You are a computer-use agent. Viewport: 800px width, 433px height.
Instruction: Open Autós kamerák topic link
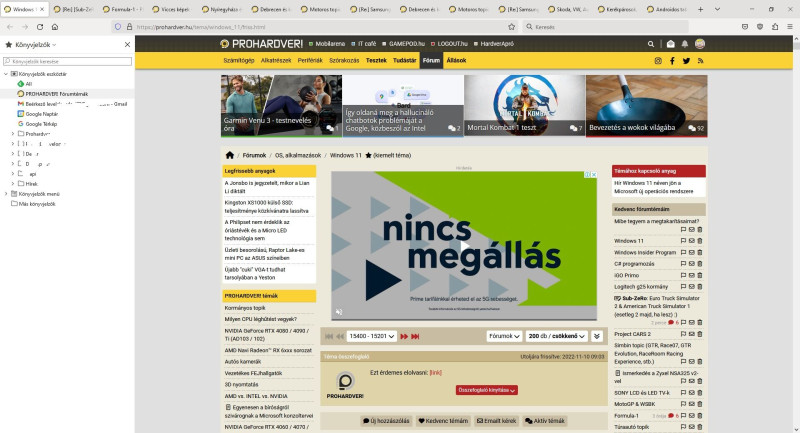[243, 362]
